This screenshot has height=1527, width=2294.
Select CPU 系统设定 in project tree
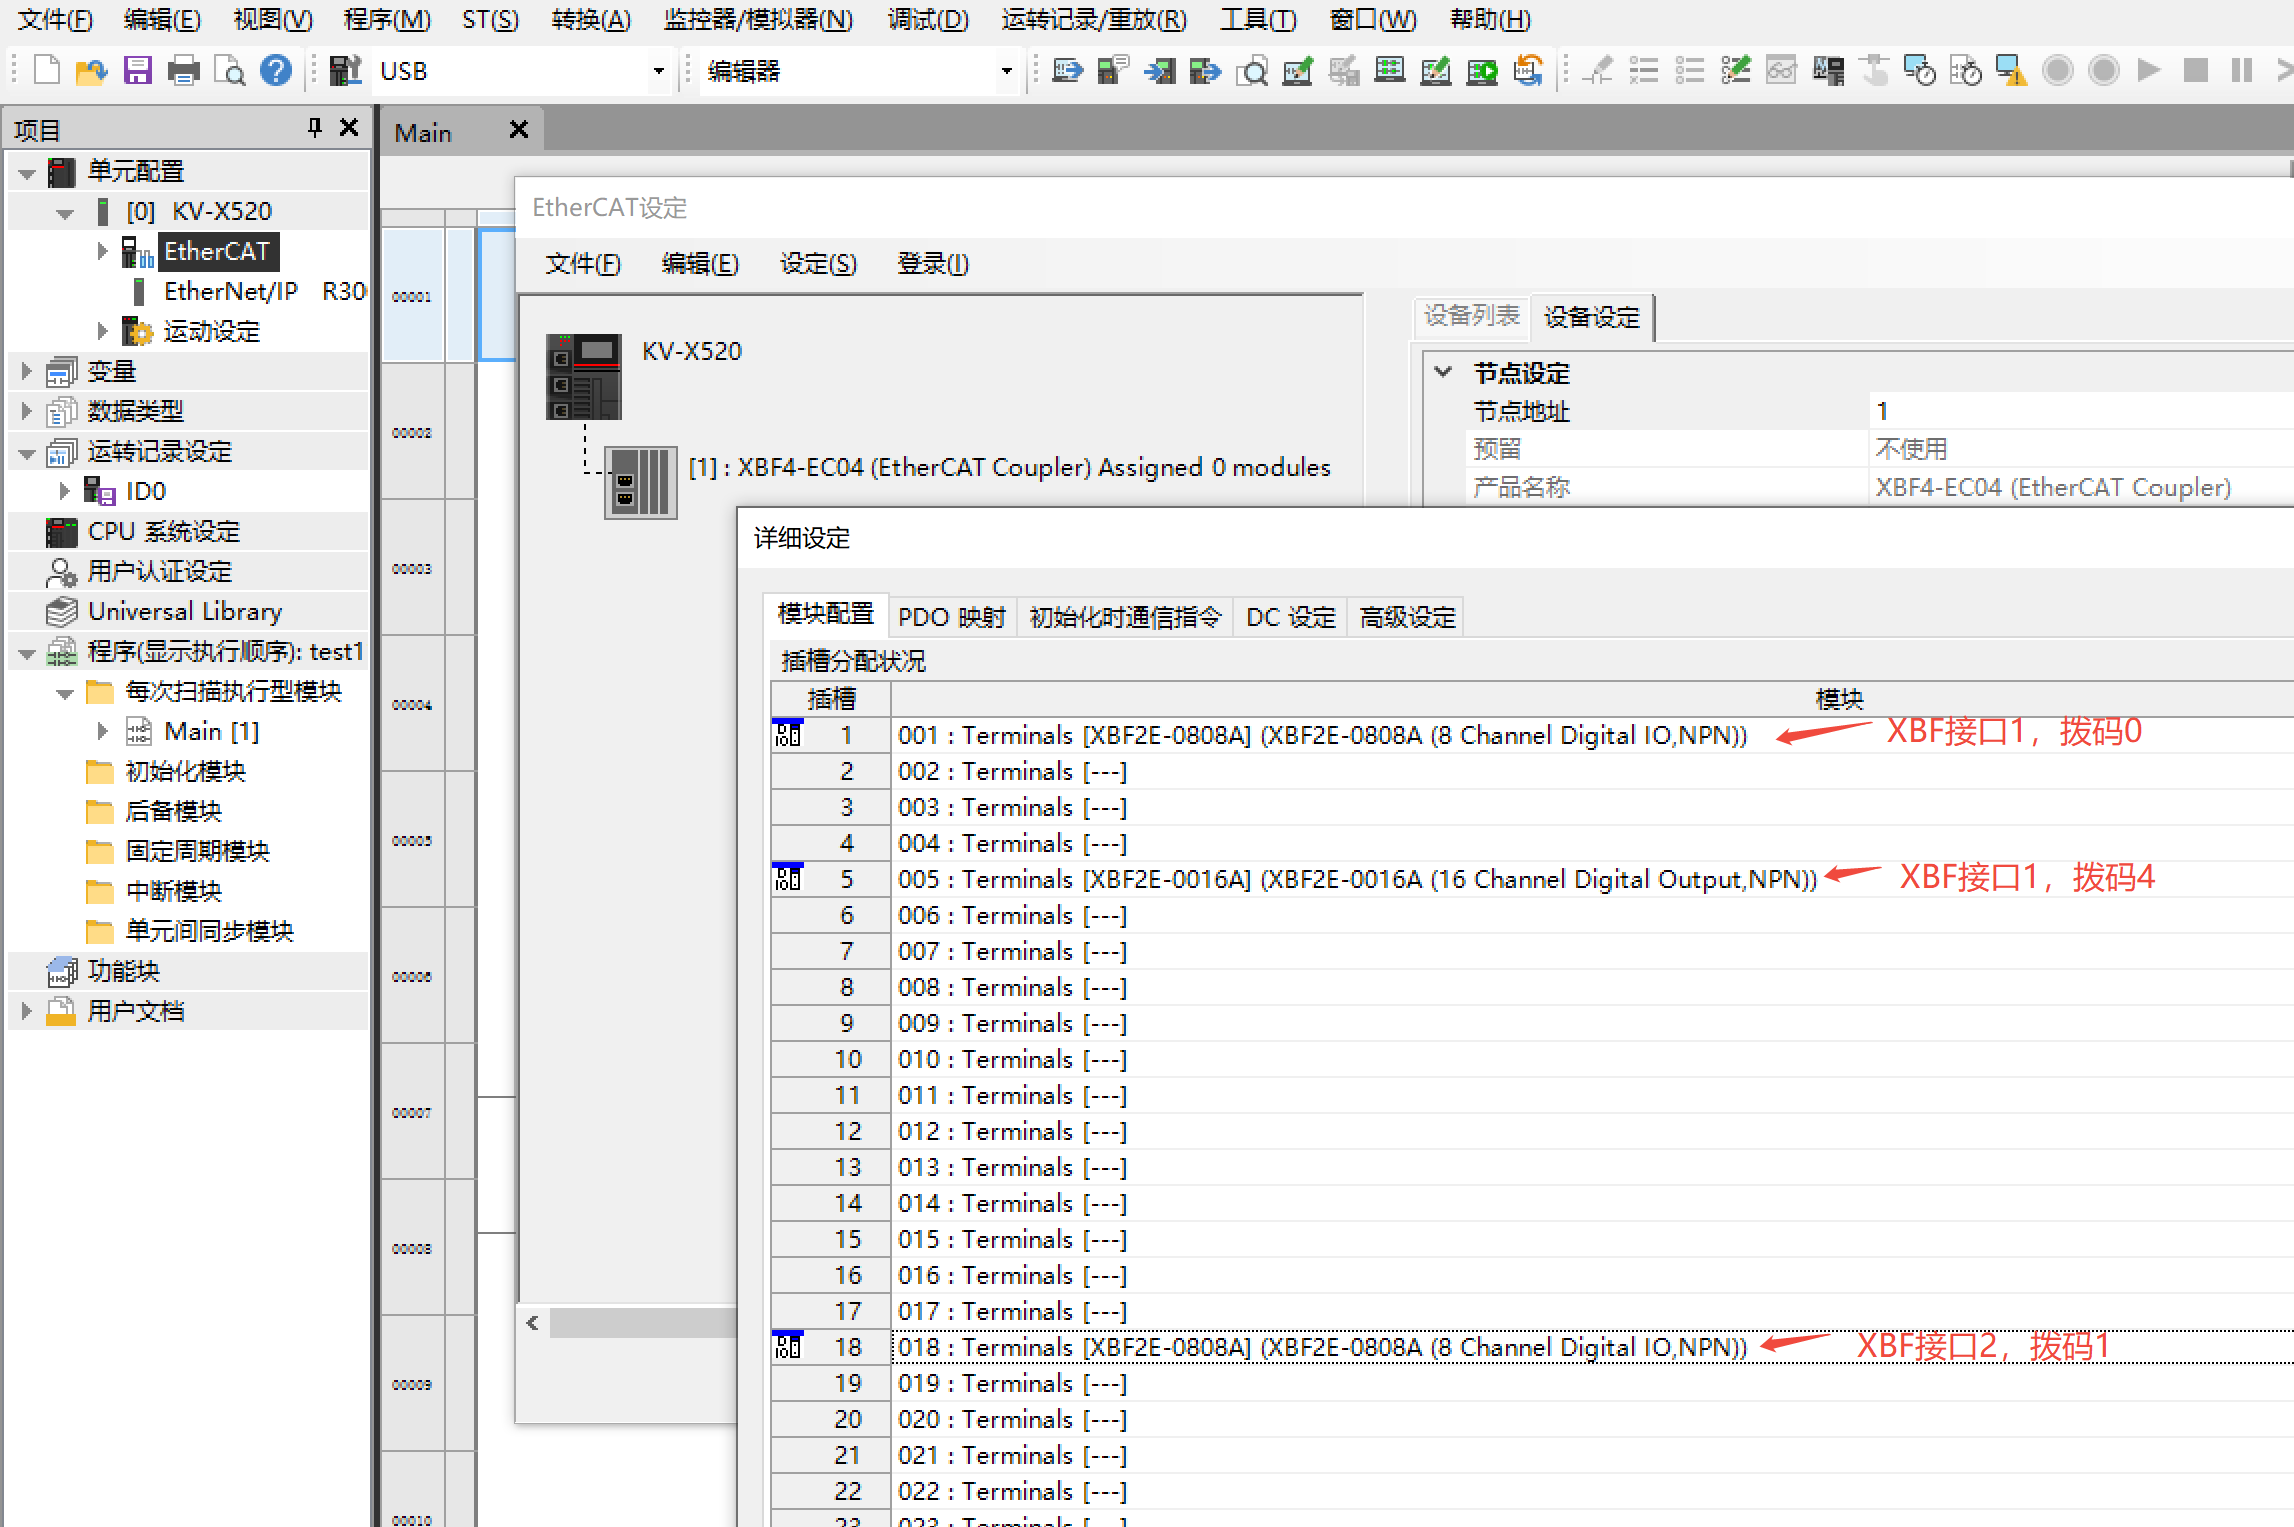click(164, 531)
